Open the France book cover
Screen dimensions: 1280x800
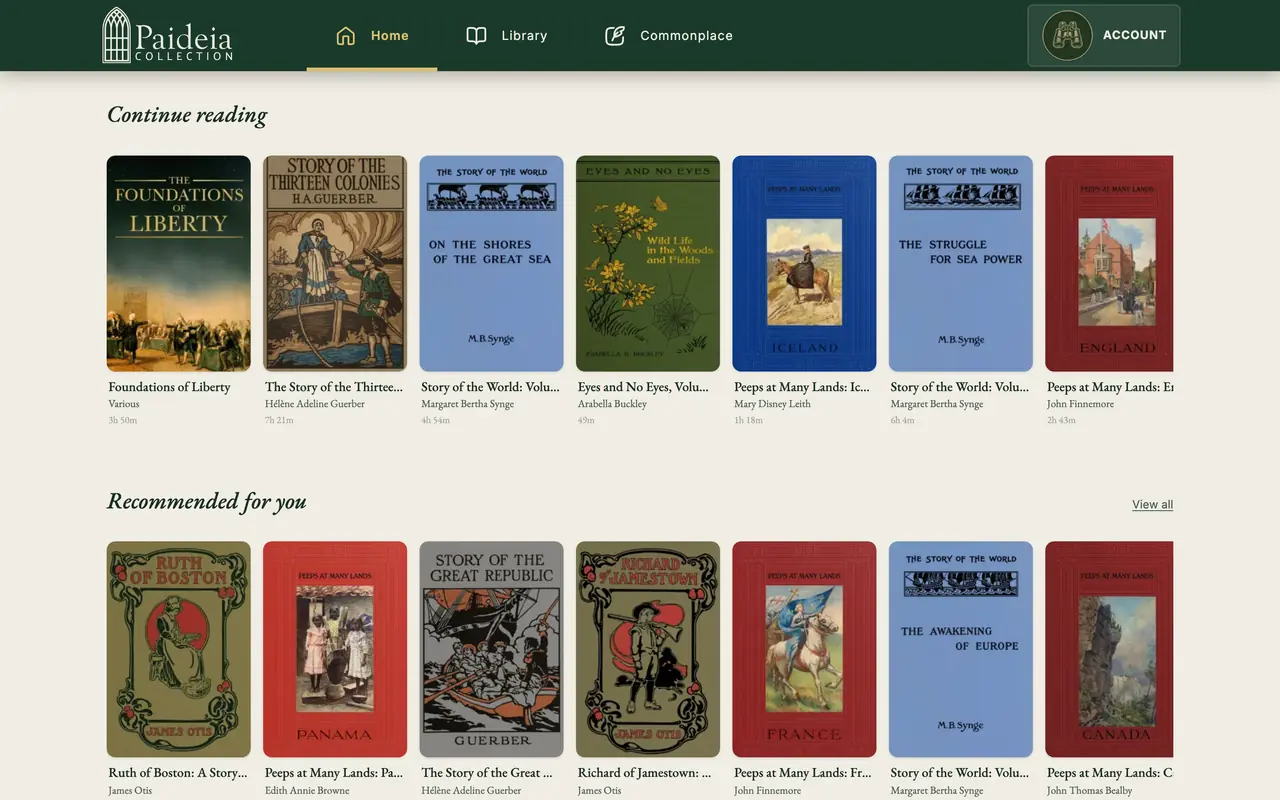(x=804, y=650)
